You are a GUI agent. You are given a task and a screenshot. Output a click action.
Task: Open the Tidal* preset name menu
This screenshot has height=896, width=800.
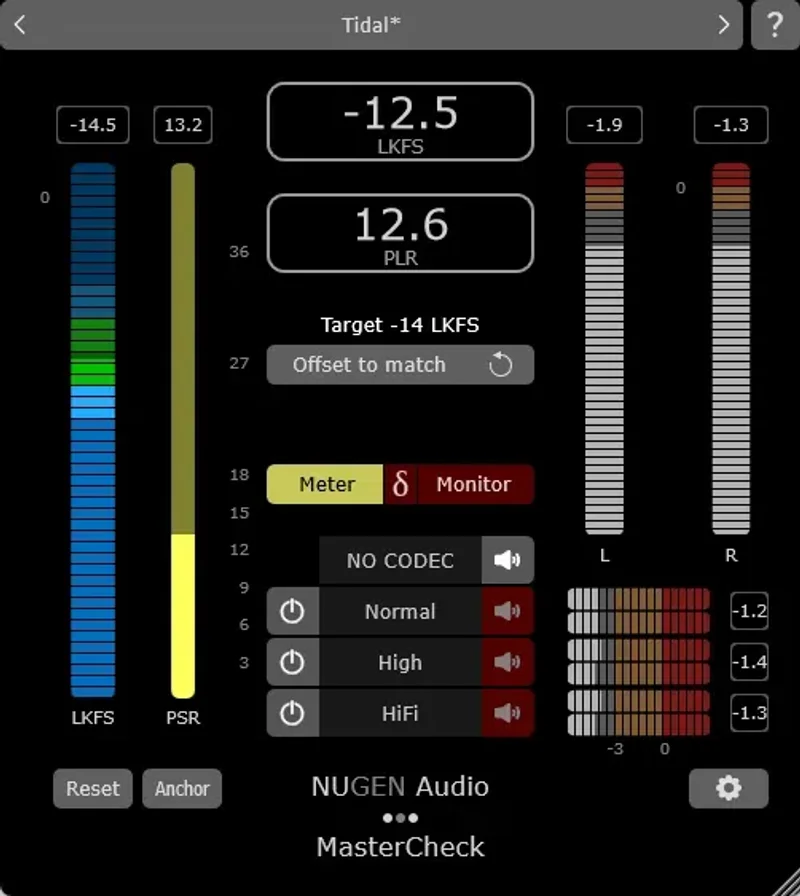pos(371,25)
